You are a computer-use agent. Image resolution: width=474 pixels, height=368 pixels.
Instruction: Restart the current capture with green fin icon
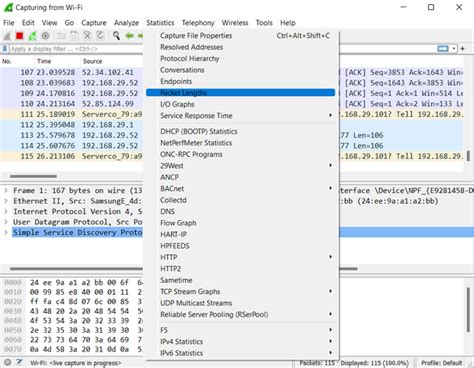(x=32, y=36)
